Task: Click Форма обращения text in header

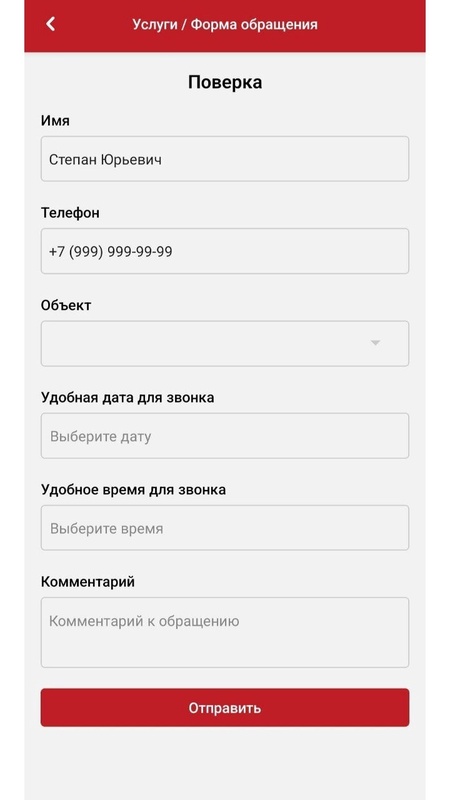Action: 254,24
